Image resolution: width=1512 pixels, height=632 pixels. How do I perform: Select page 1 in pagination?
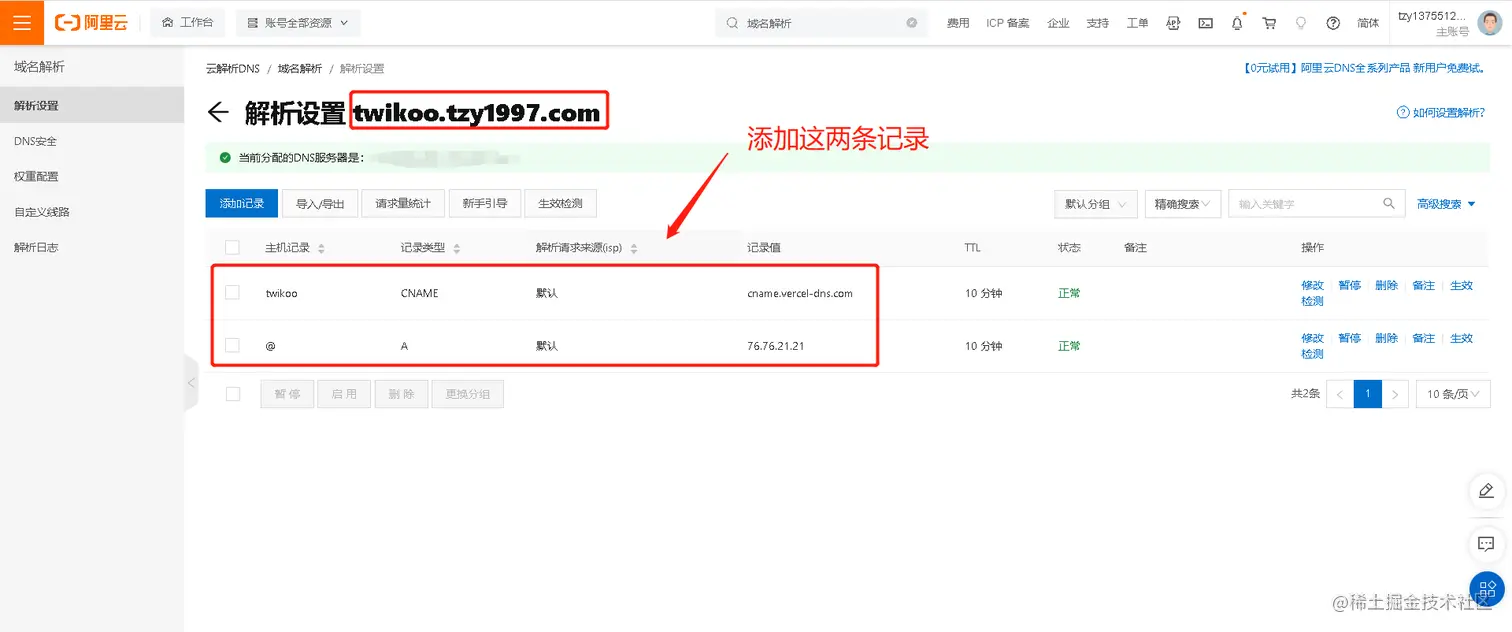(x=1368, y=394)
